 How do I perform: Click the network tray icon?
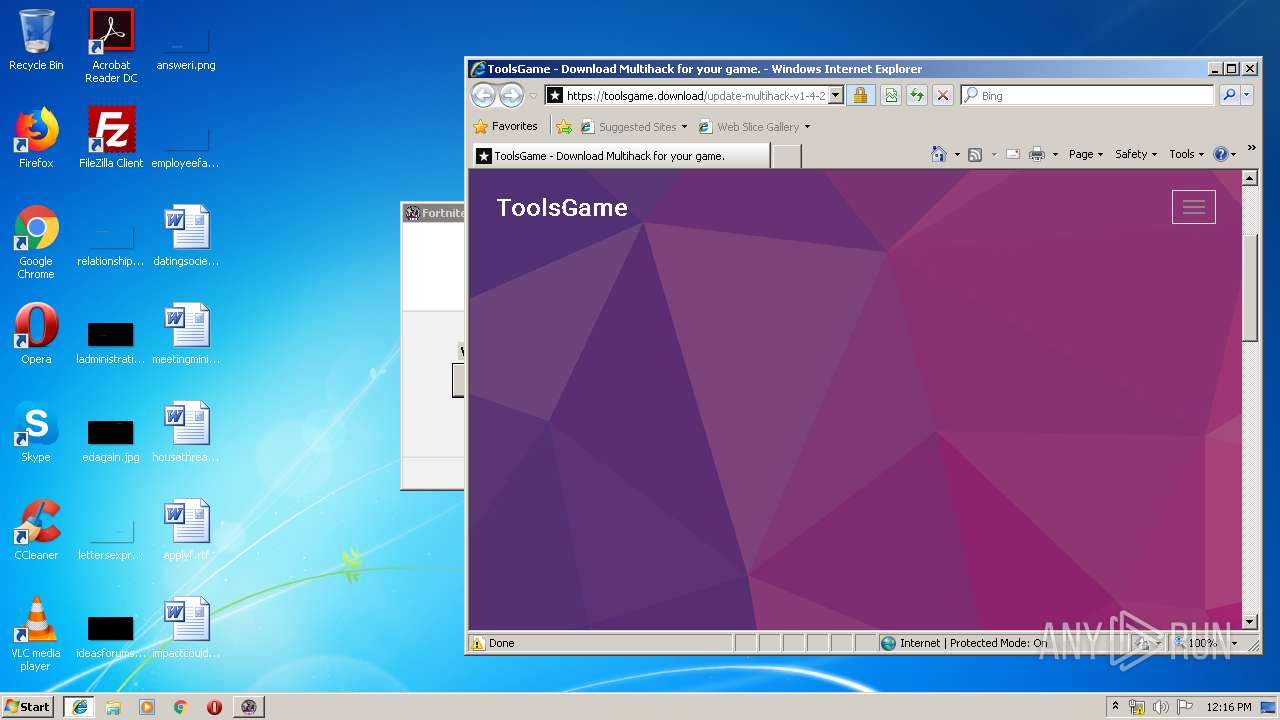coord(1137,707)
